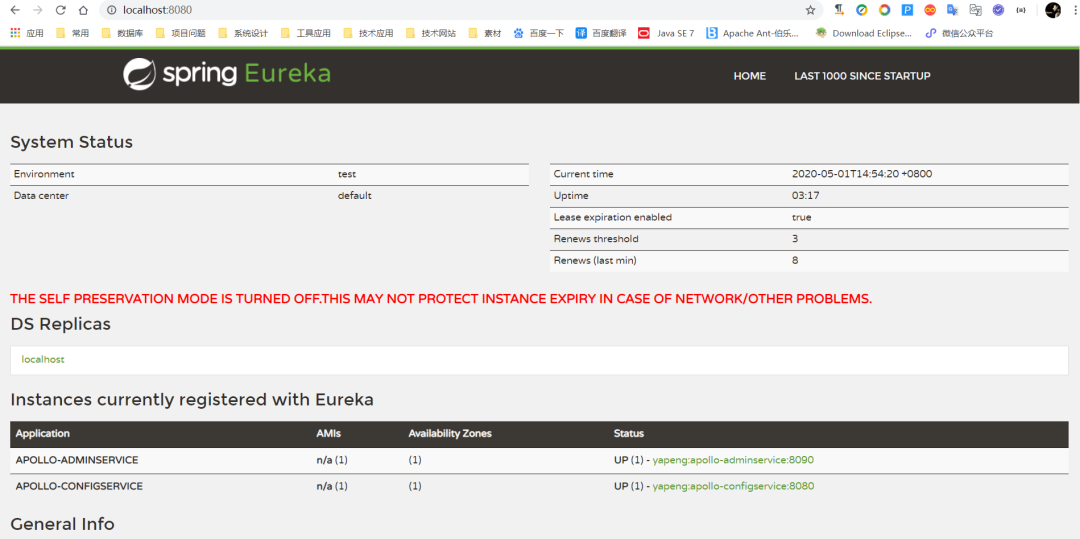Click the red infinity extension icon
1080x539 pixels.
coord(931,10)
